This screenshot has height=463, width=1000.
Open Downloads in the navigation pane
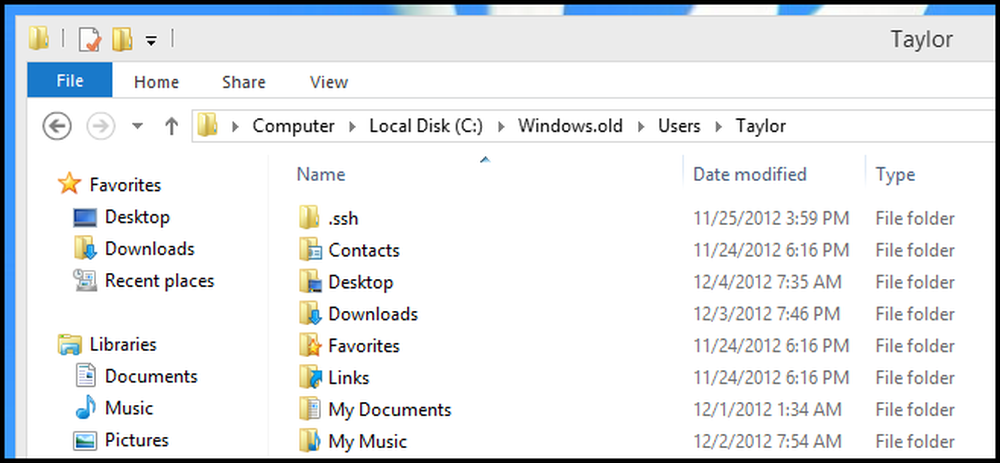[149, 249]
